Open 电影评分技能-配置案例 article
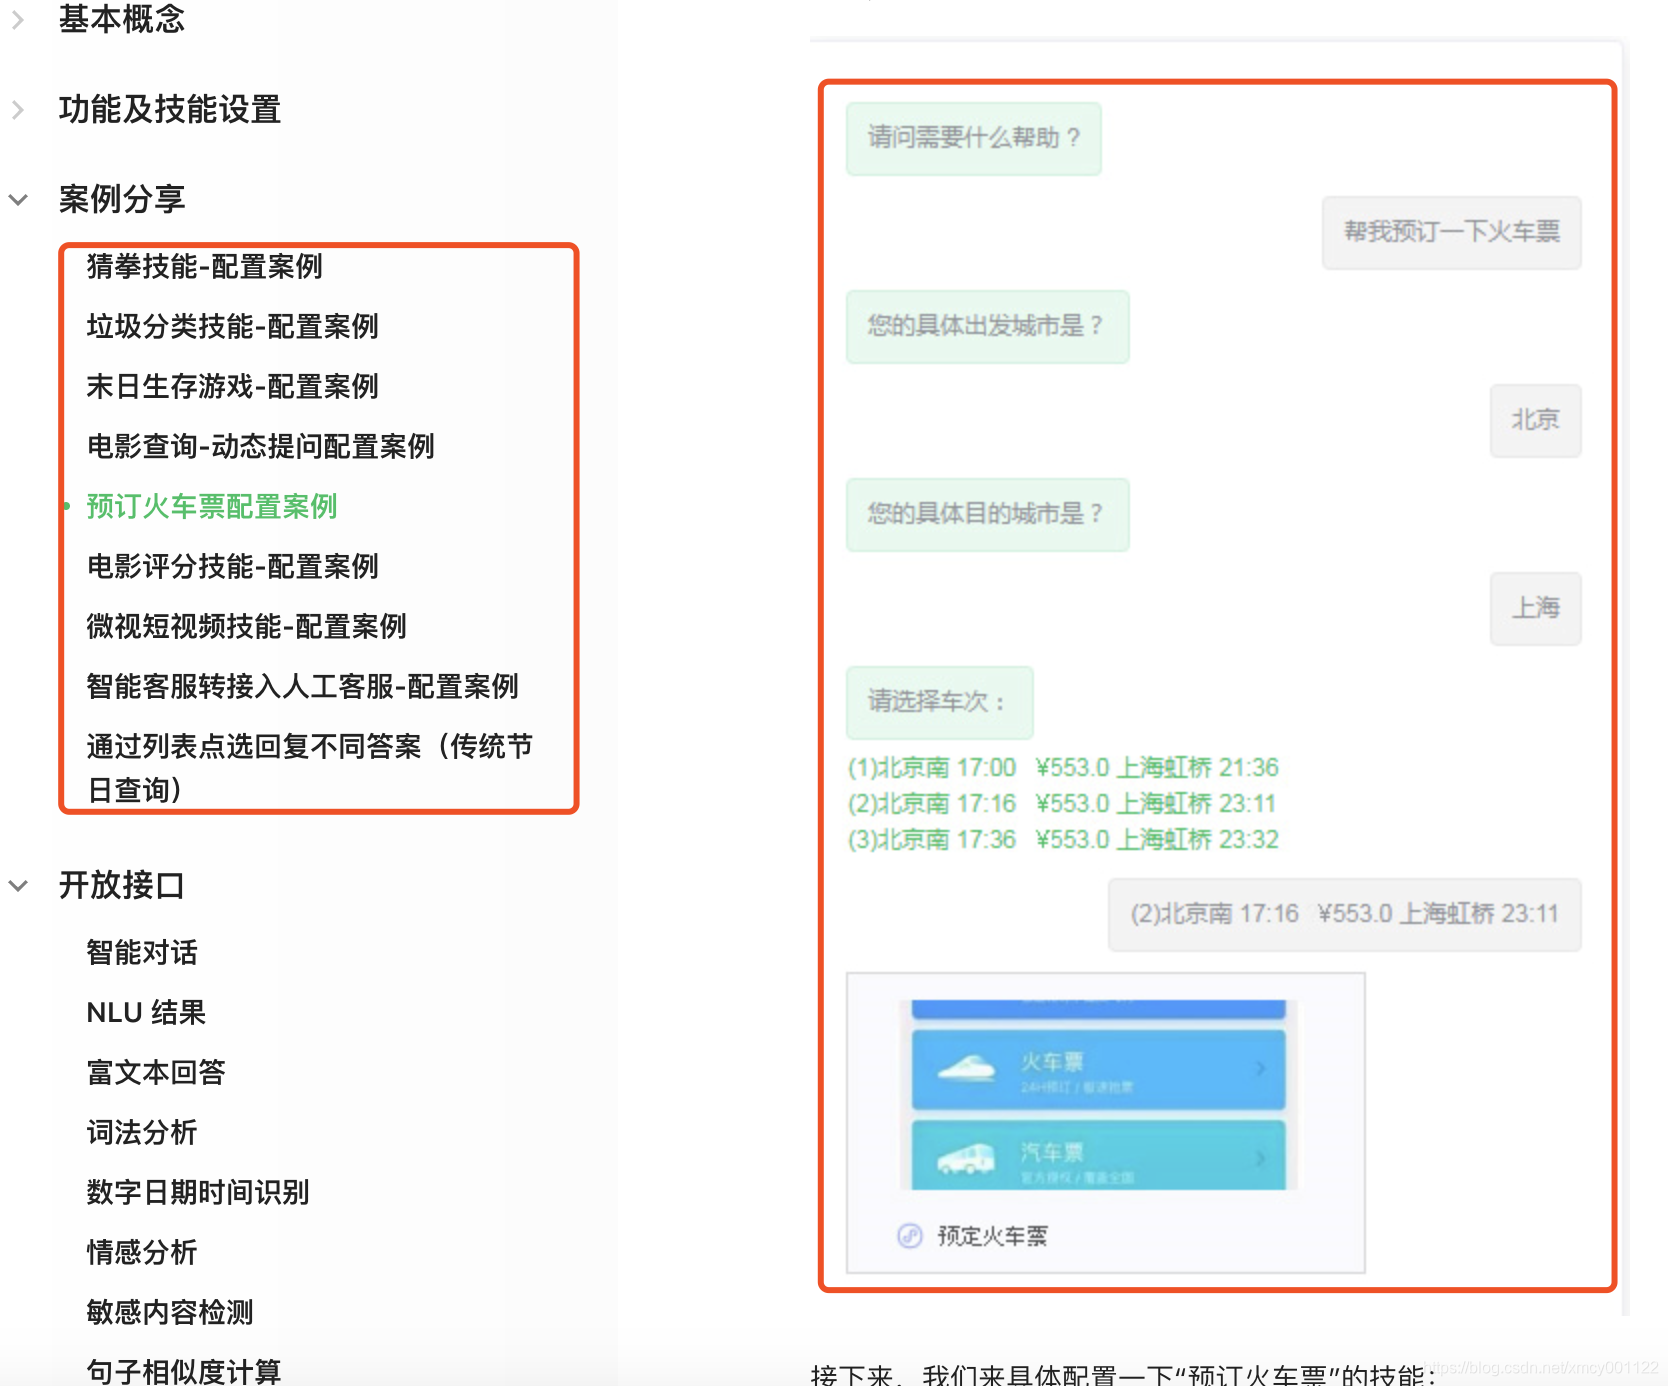The width and height of the screenshot is (1668, 1386). (x=233, y=567)
